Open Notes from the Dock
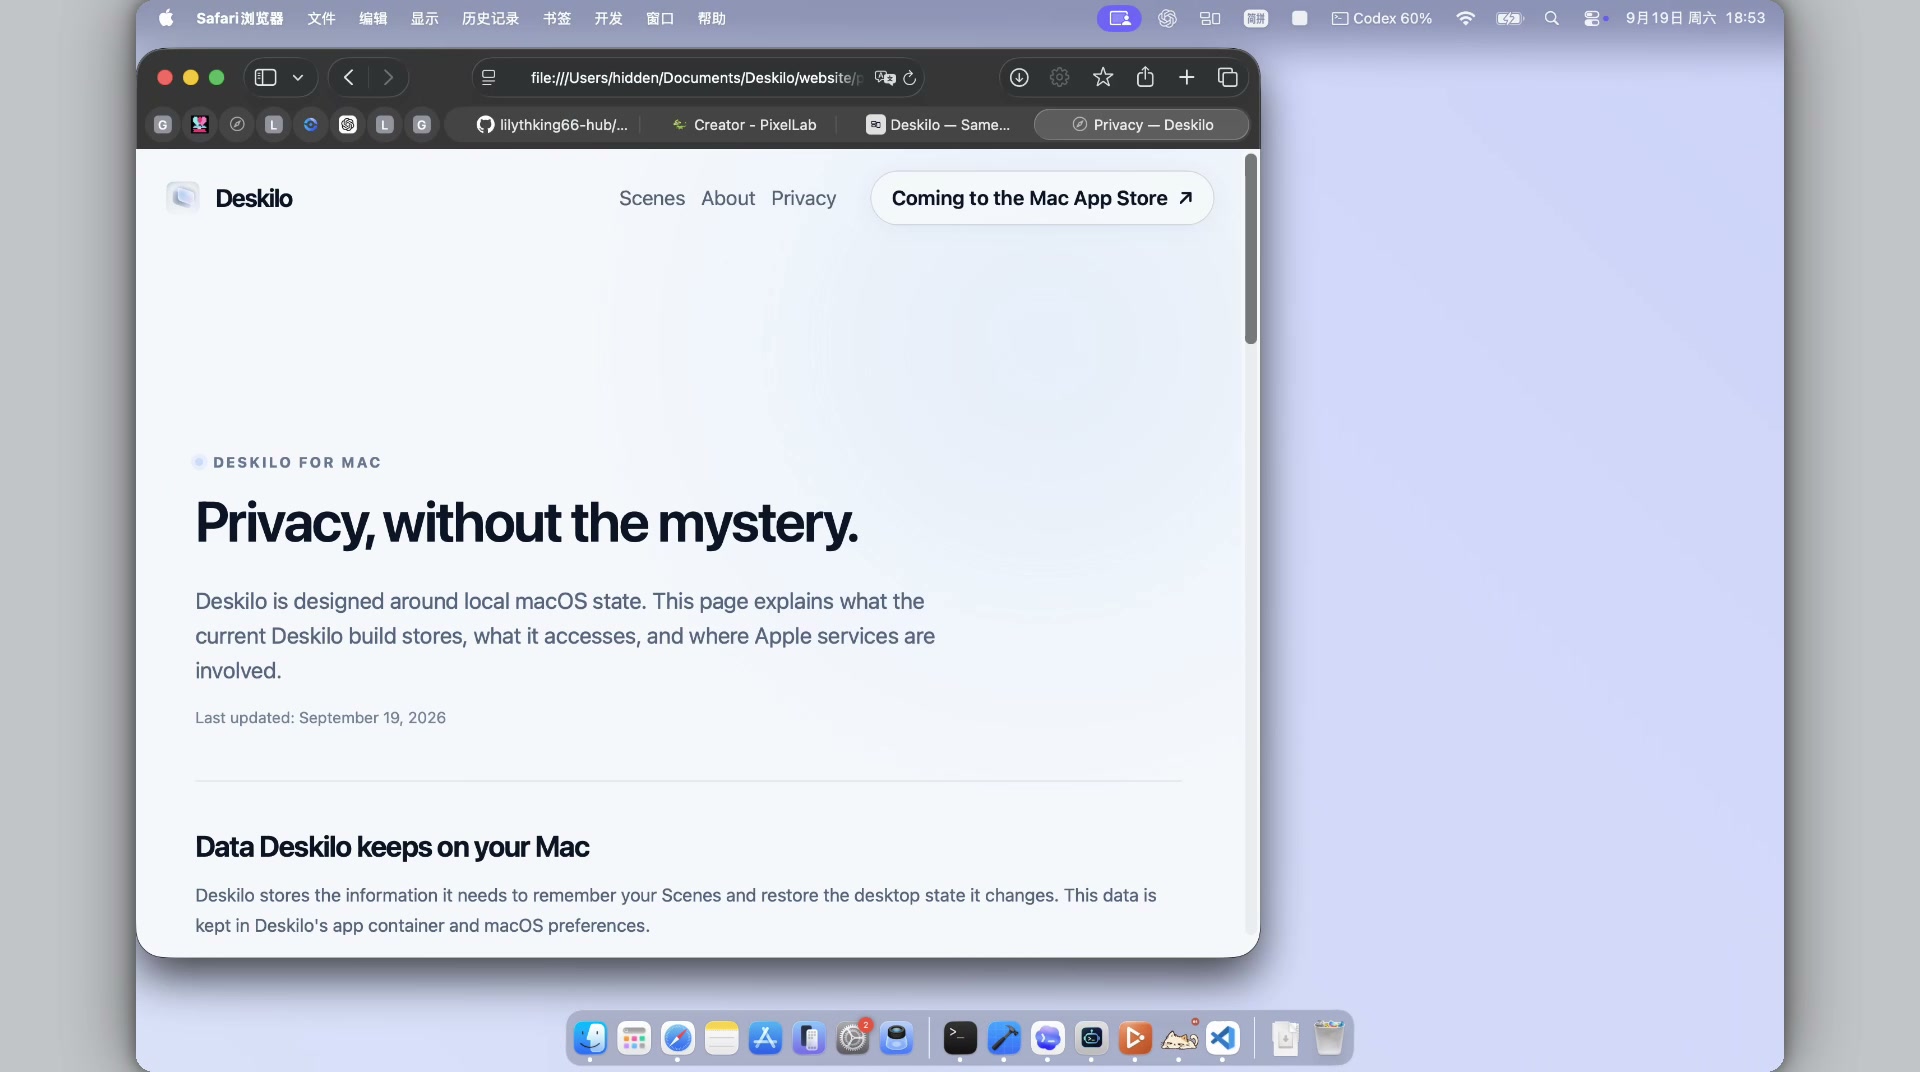Viewport: 1920px width, 1072px height. [x=721, y=1038]
